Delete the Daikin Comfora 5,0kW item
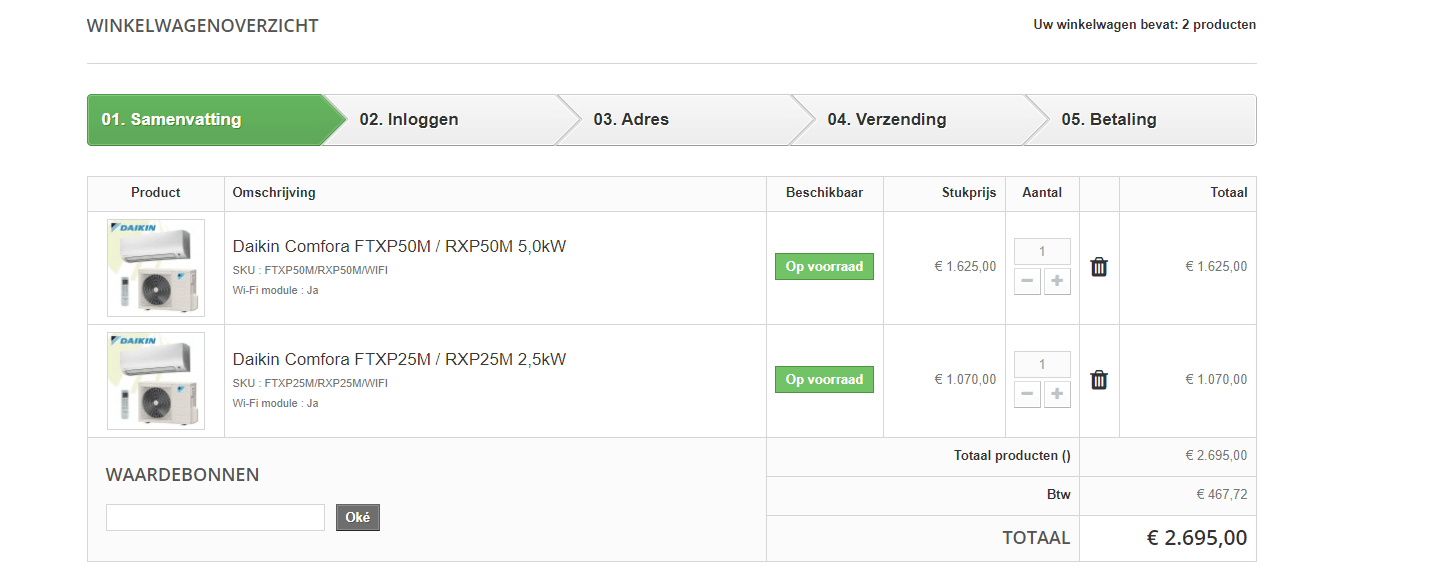Screen dimensions: 1447x579 click(x=1099, y=267)
